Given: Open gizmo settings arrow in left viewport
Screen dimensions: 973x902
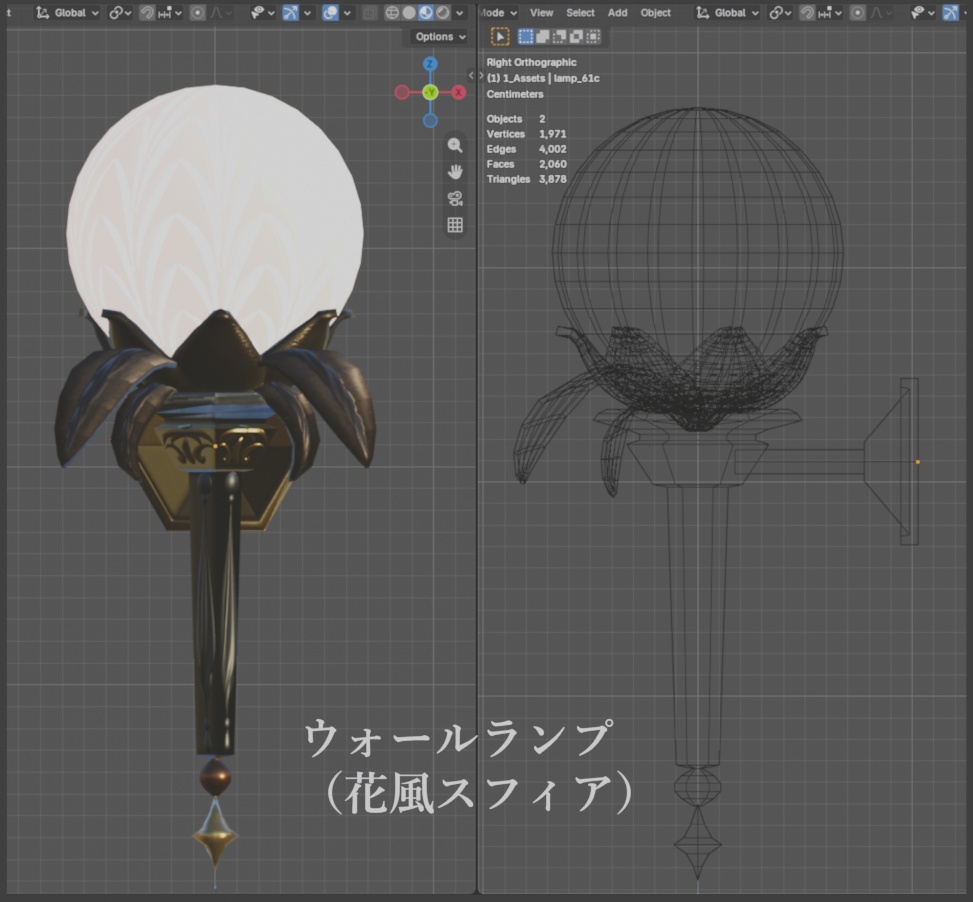Looking at the screenshot, I should 307,12.
